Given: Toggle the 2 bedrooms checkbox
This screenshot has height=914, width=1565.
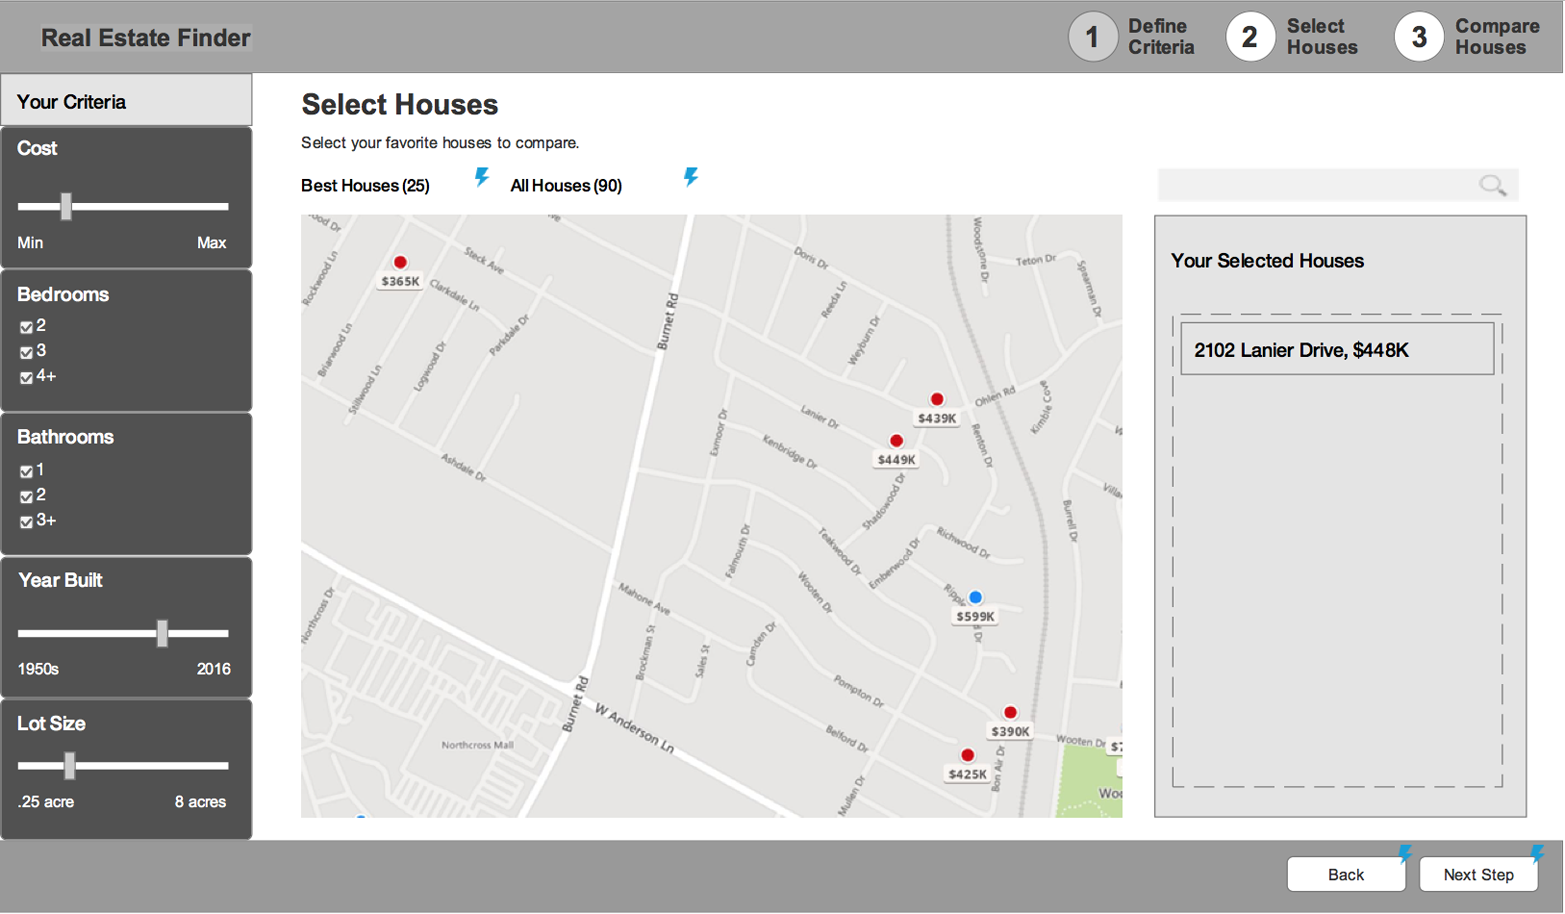Looking at the screenshot, I should pyautogui.click(x=26, y=327).
